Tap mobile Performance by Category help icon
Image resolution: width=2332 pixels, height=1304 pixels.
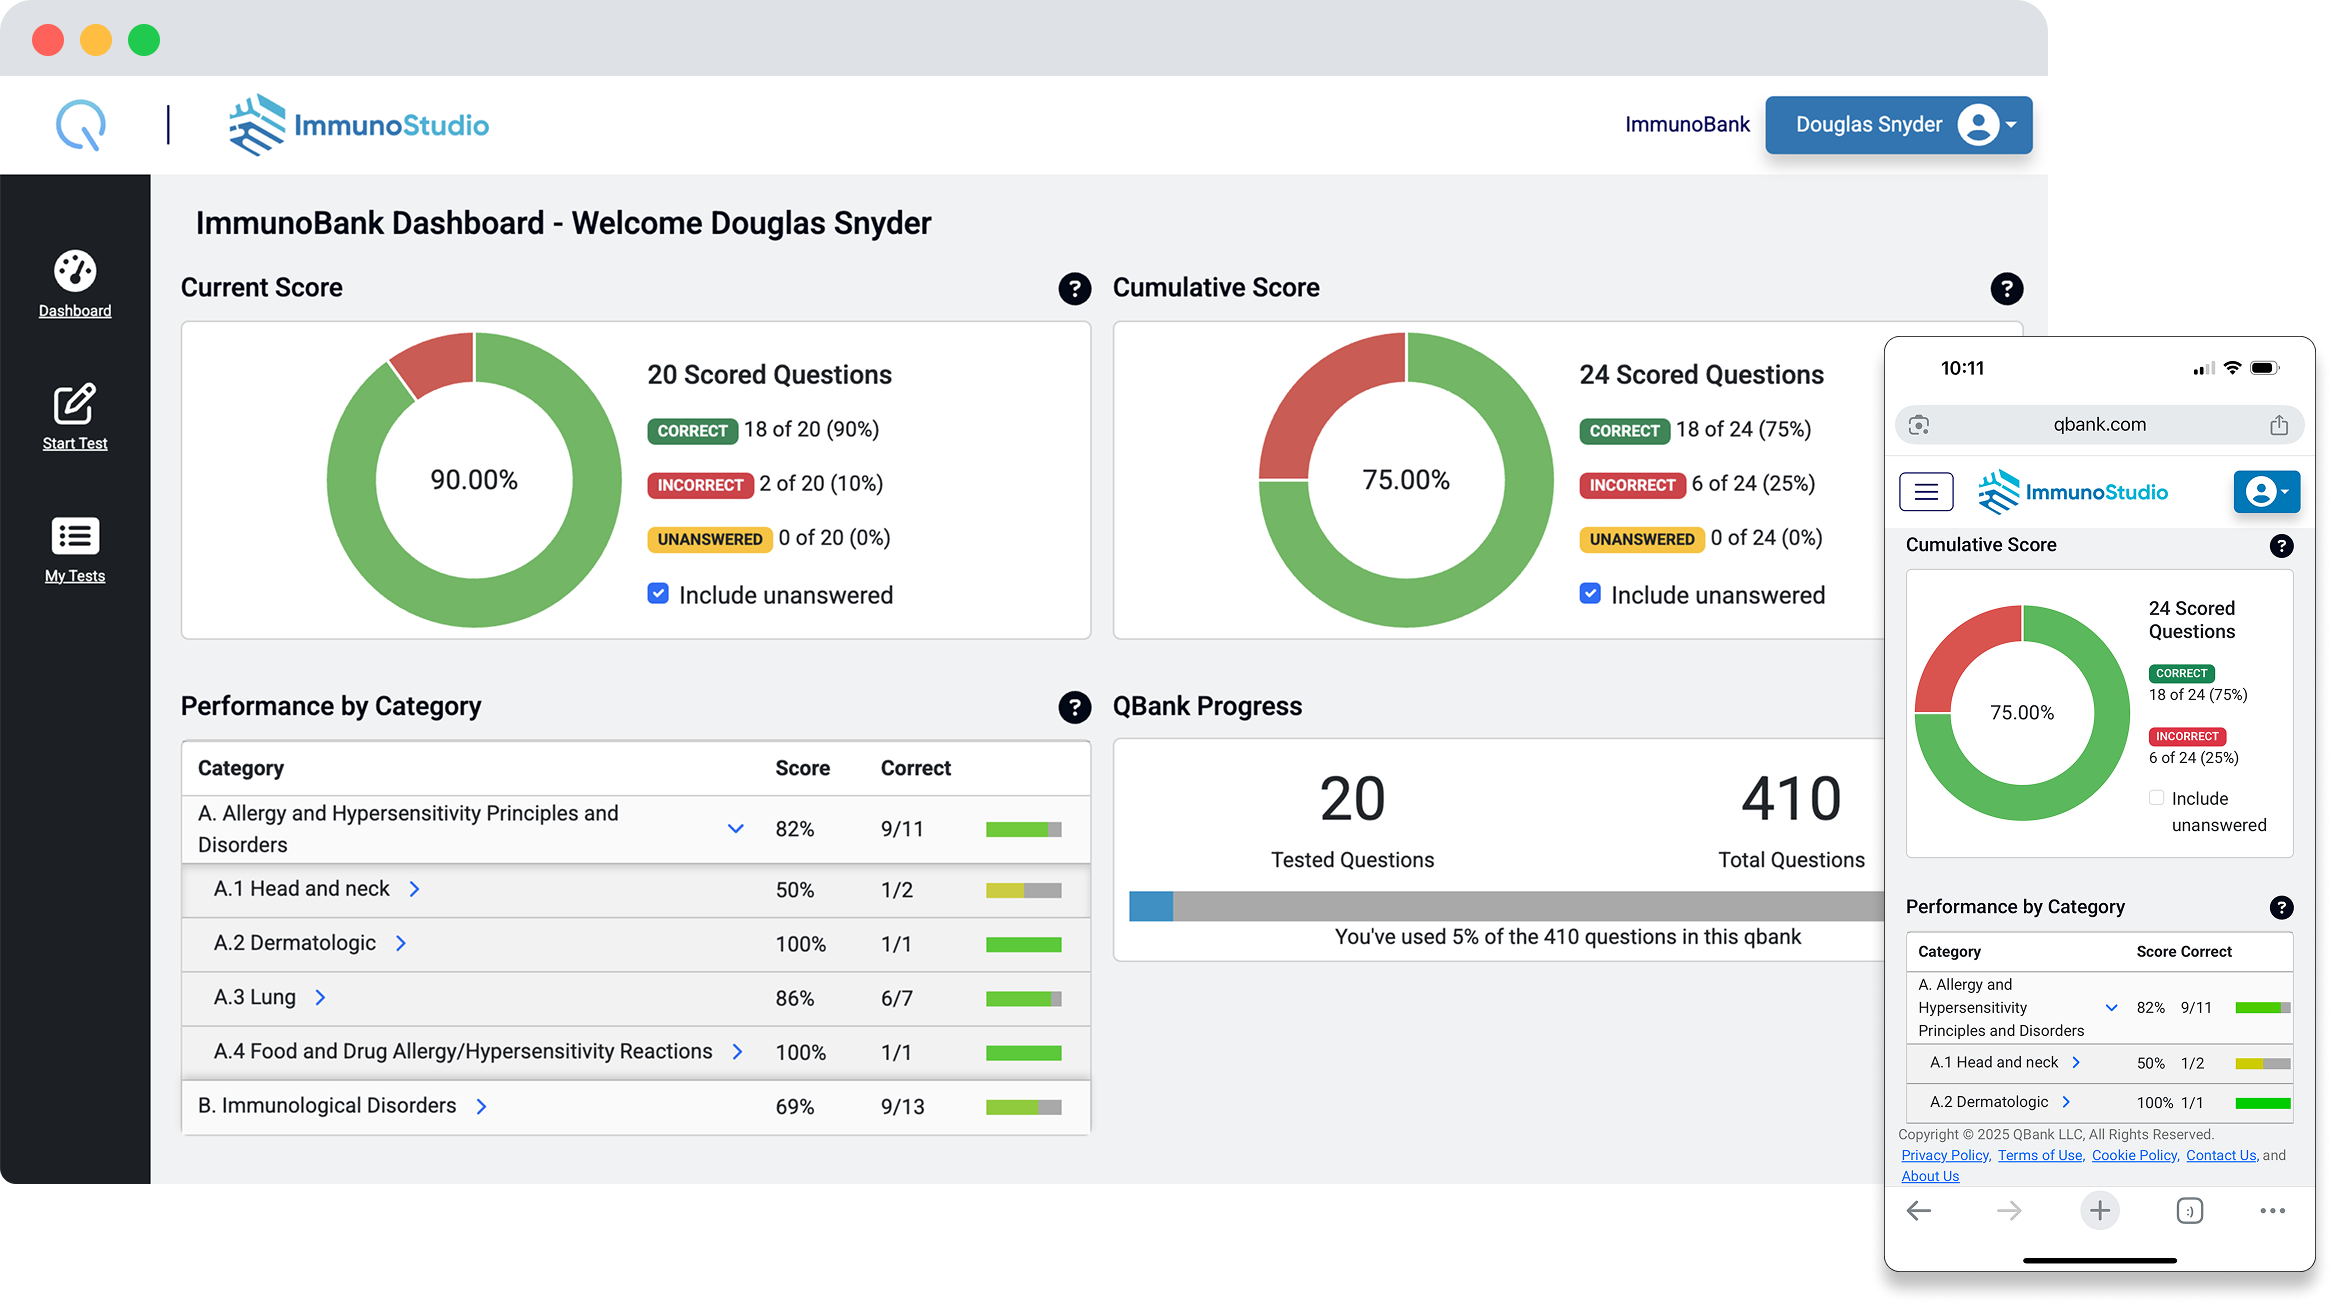(2281, 908)
